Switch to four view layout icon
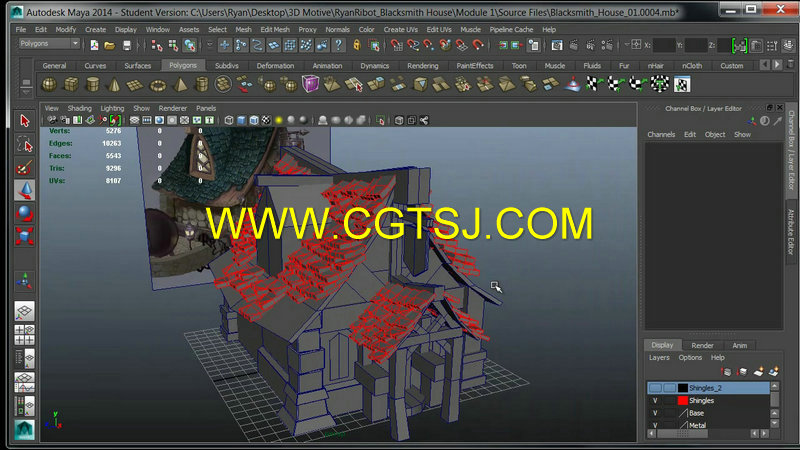Screen dimensions: 800x450 pos(24,335)
